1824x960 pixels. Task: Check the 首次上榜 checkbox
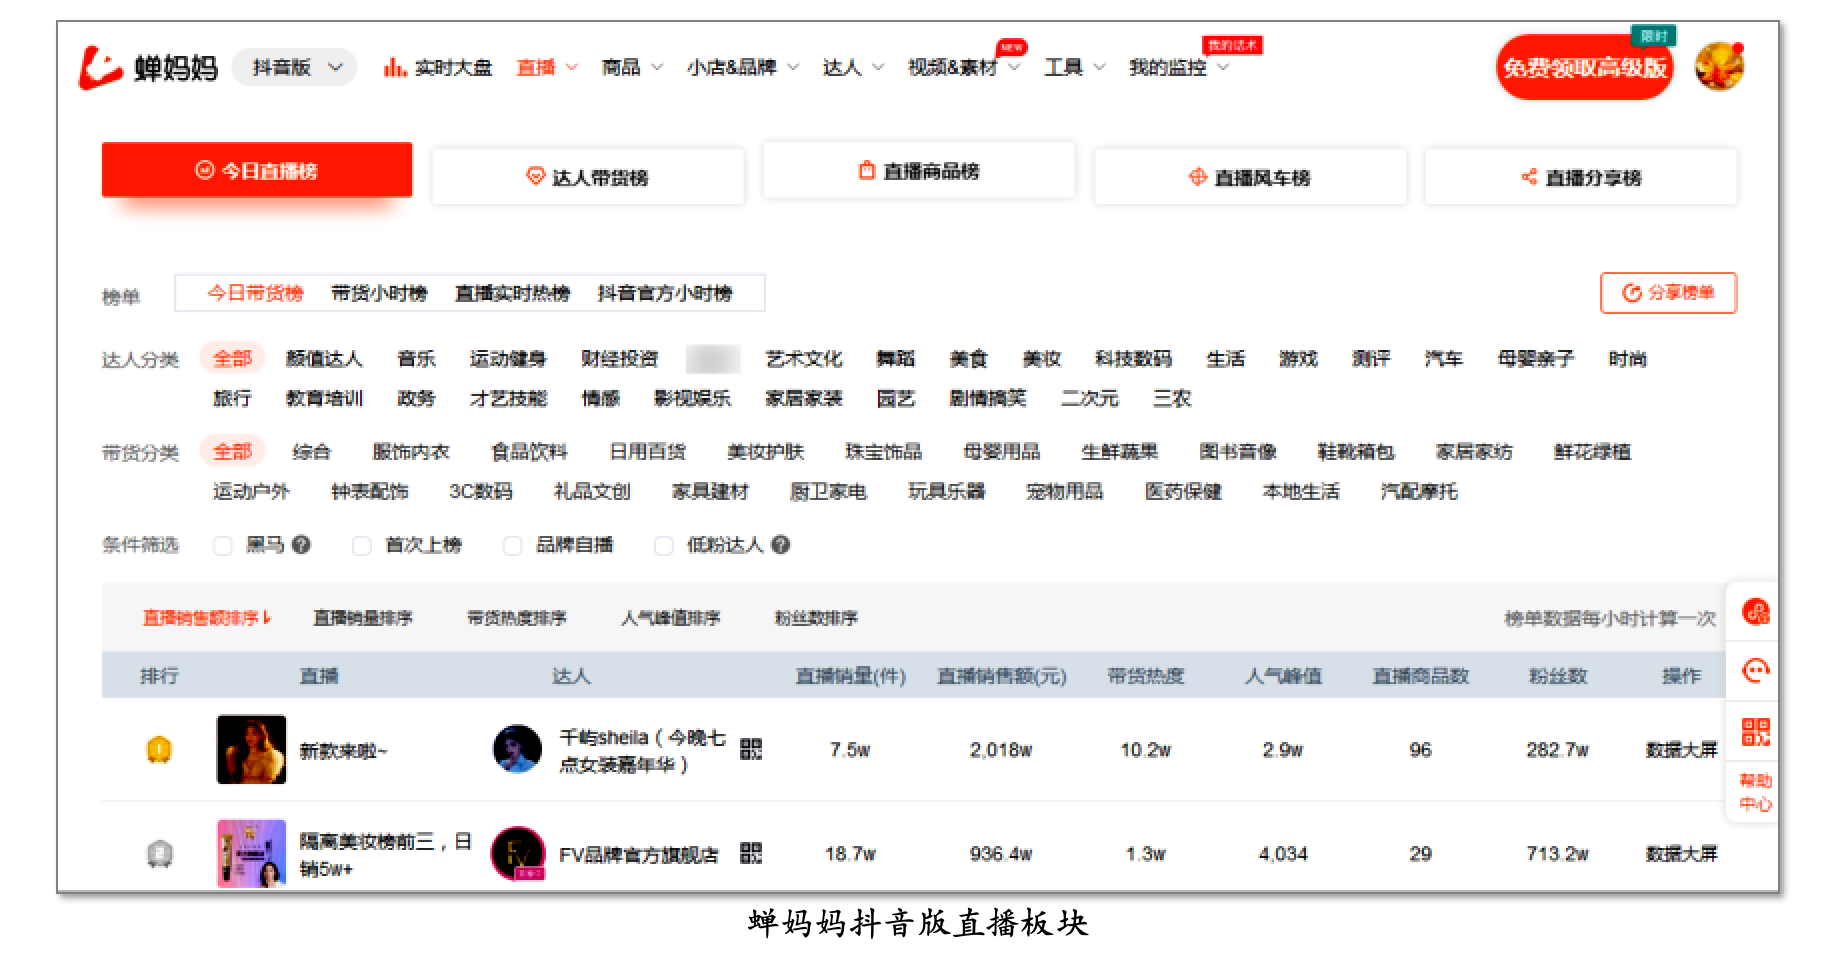362,545
